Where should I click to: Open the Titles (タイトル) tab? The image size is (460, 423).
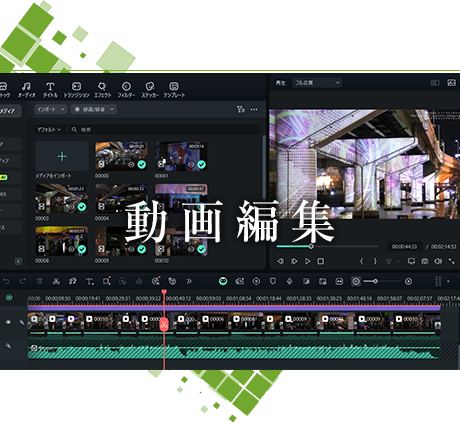pos(50,90)
